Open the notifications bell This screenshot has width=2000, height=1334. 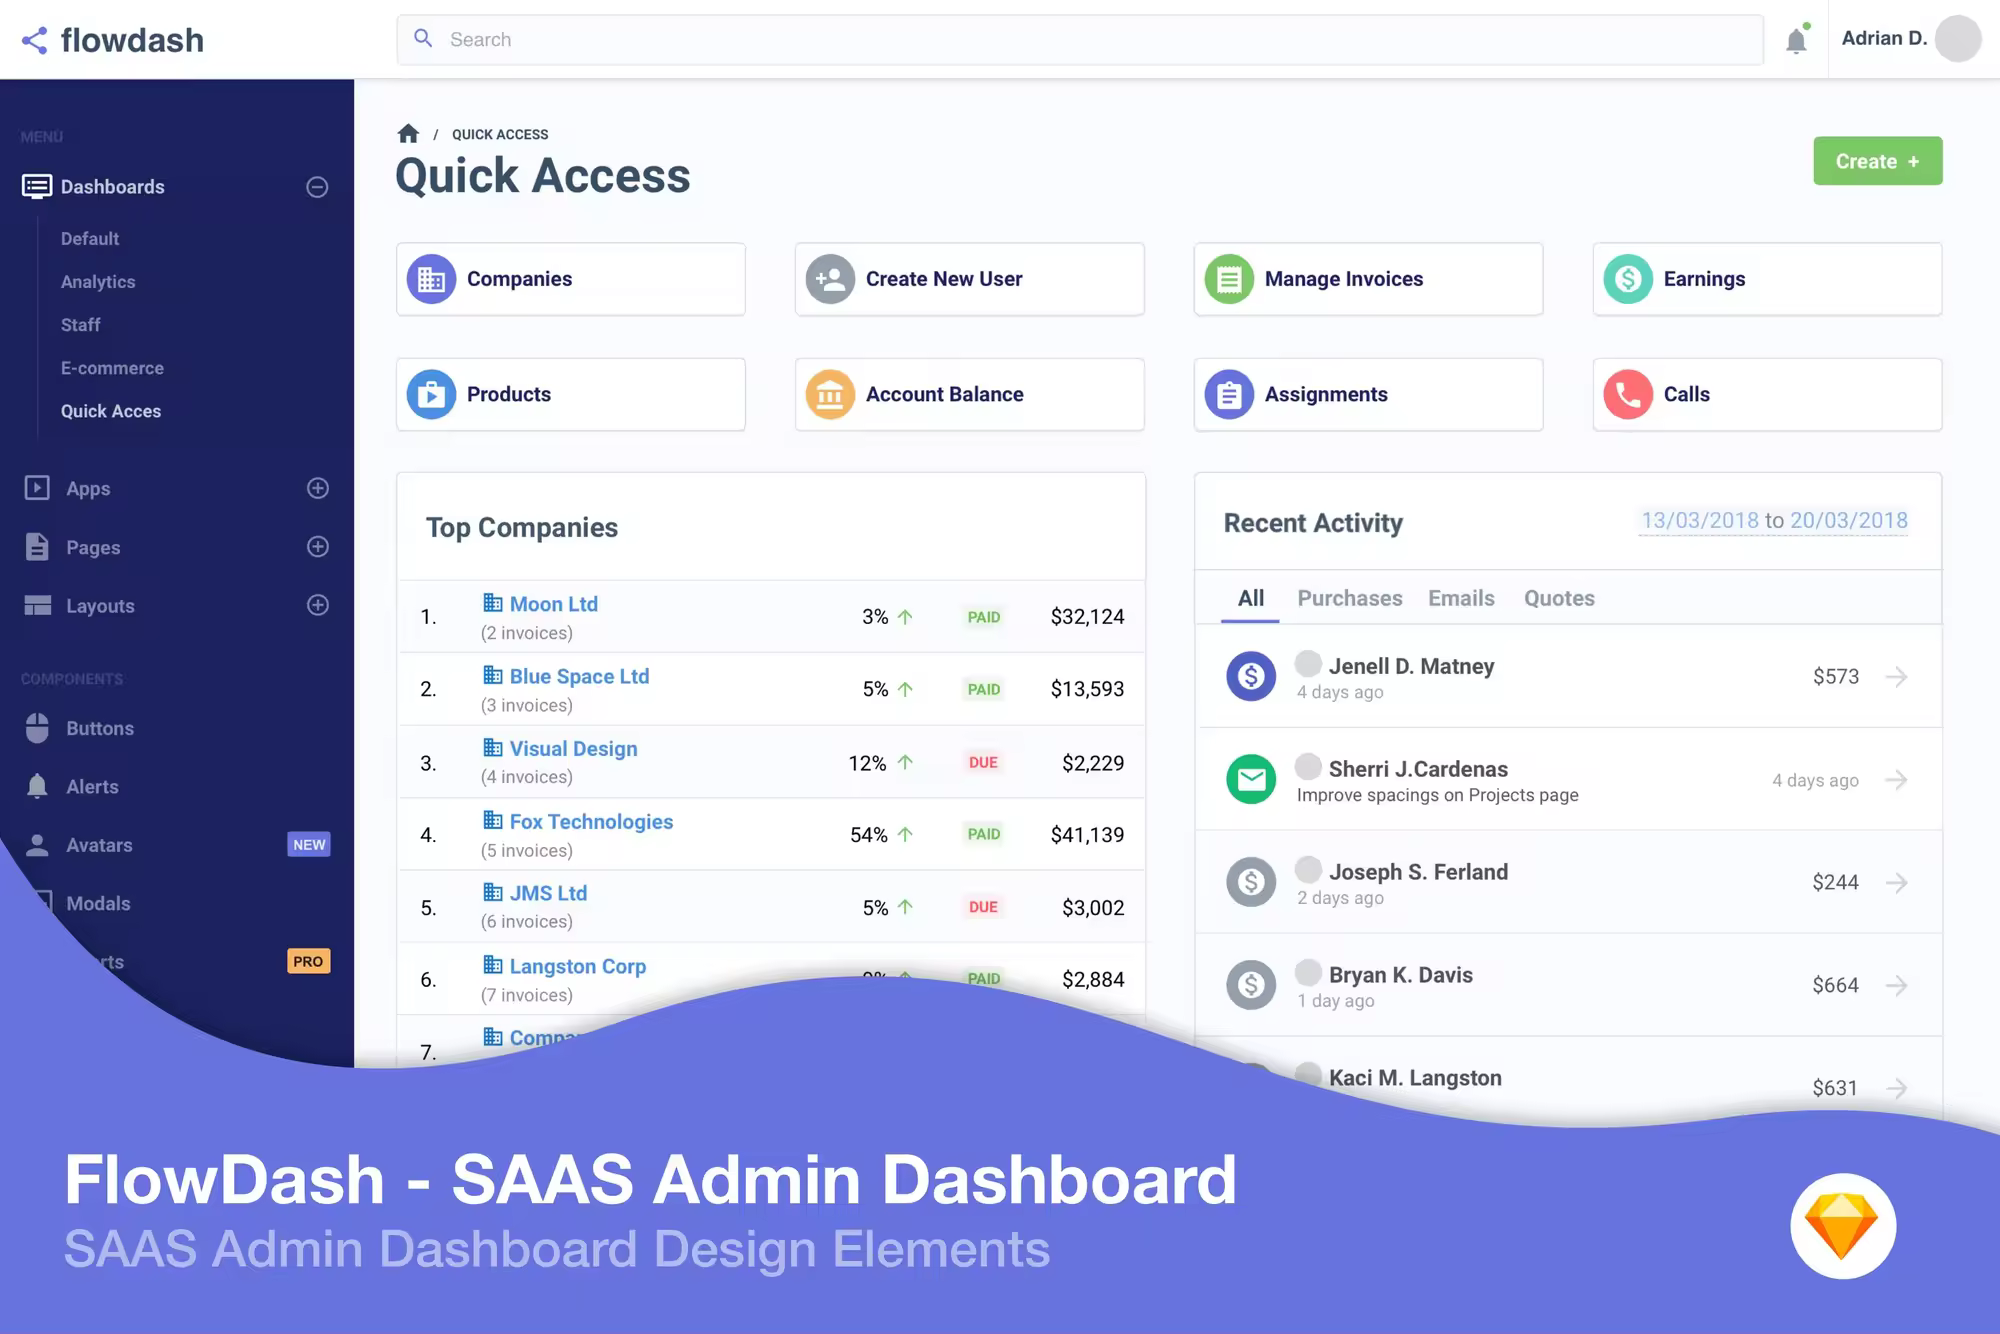1796,40
